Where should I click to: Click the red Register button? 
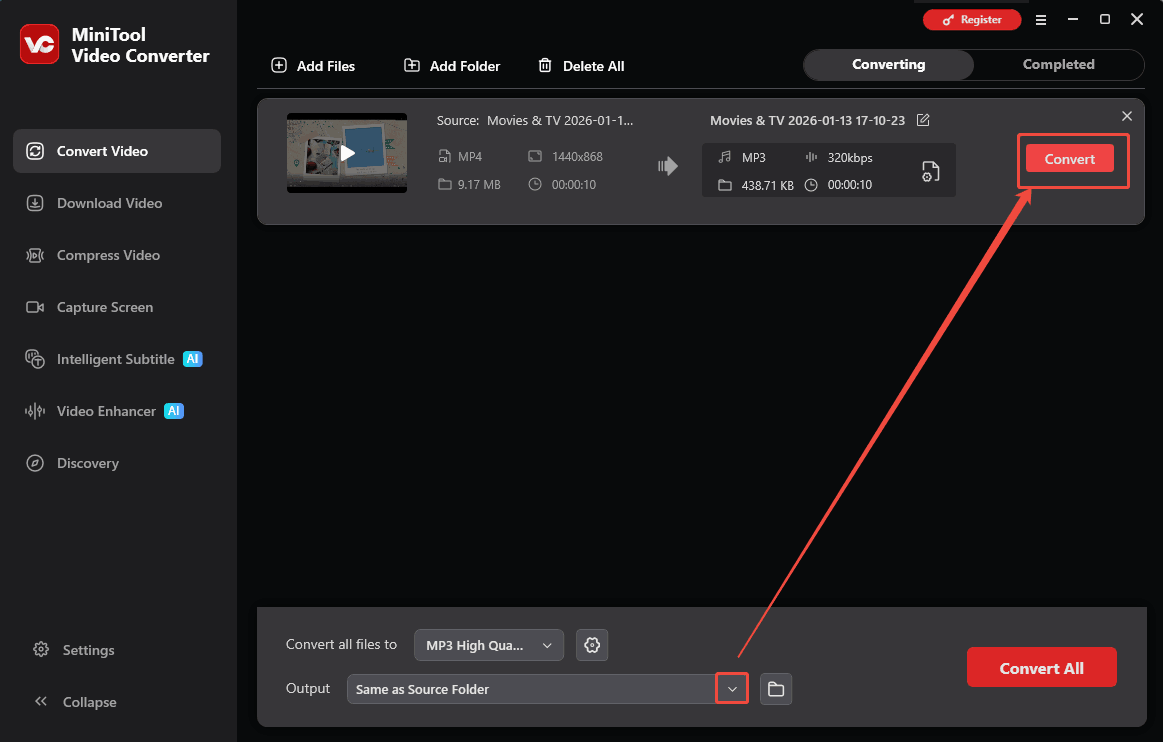point(972,20)
